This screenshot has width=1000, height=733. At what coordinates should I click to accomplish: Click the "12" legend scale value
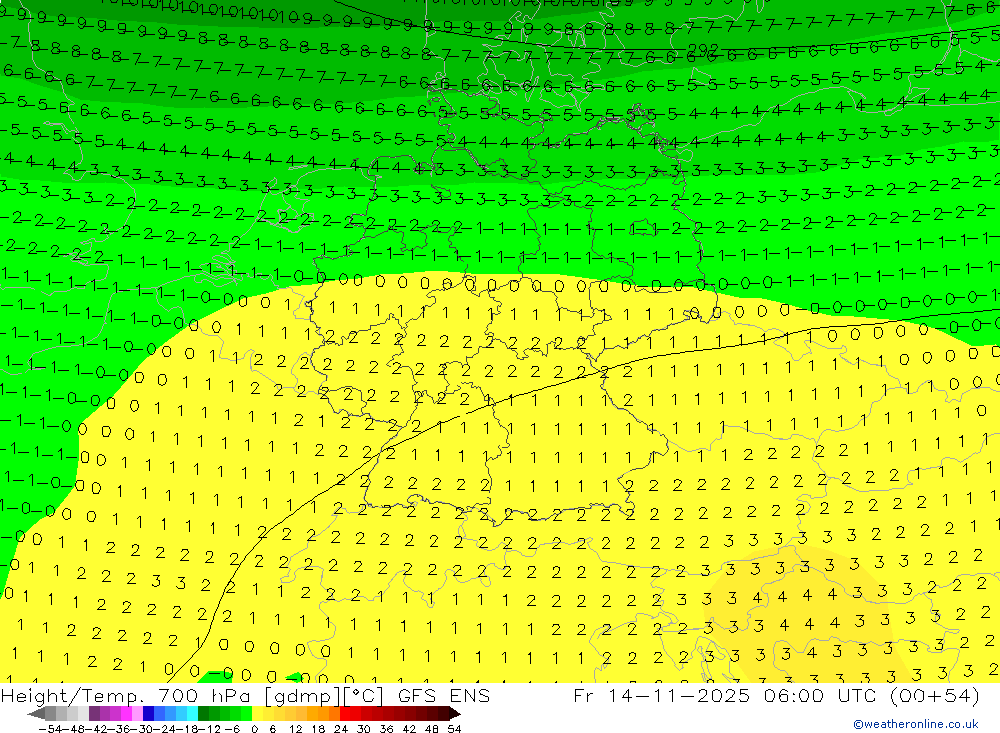point(295,729)
